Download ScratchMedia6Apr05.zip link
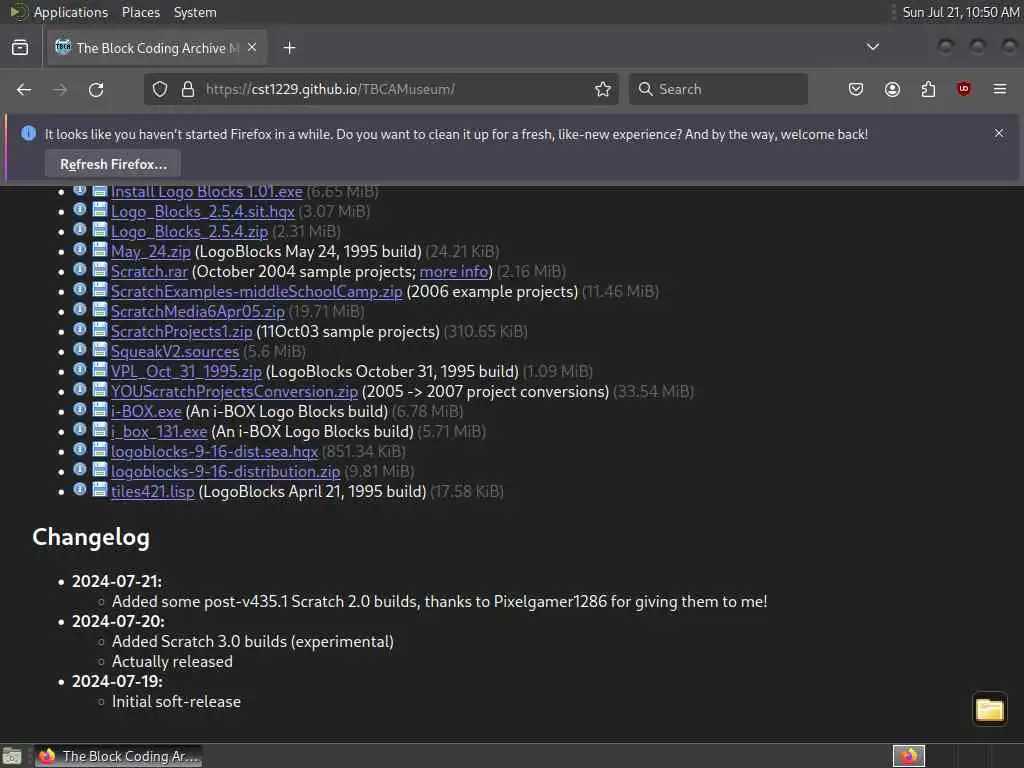Image resolution: width=1024 pixels, height=768 pixels. pyautogui.click(x=198, y=312)
